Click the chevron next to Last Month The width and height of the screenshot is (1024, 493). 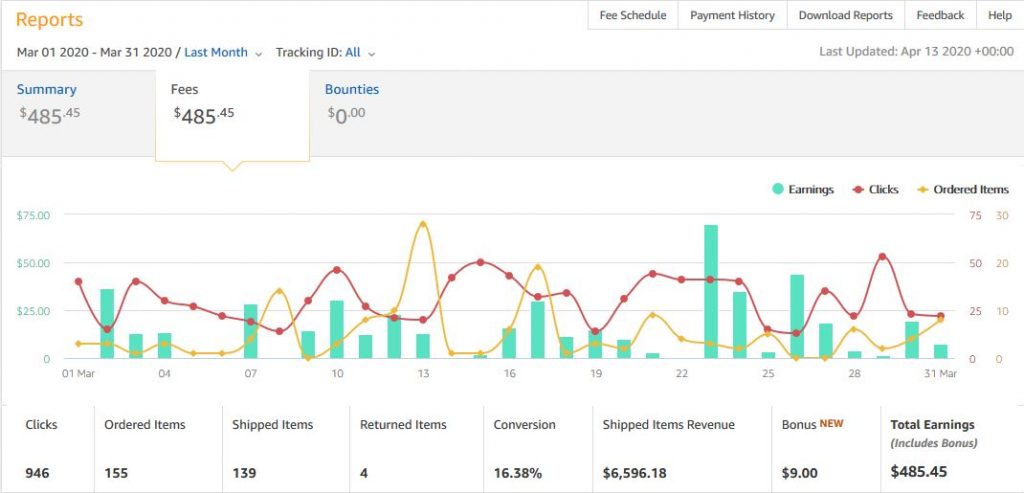tap(259, 53)
